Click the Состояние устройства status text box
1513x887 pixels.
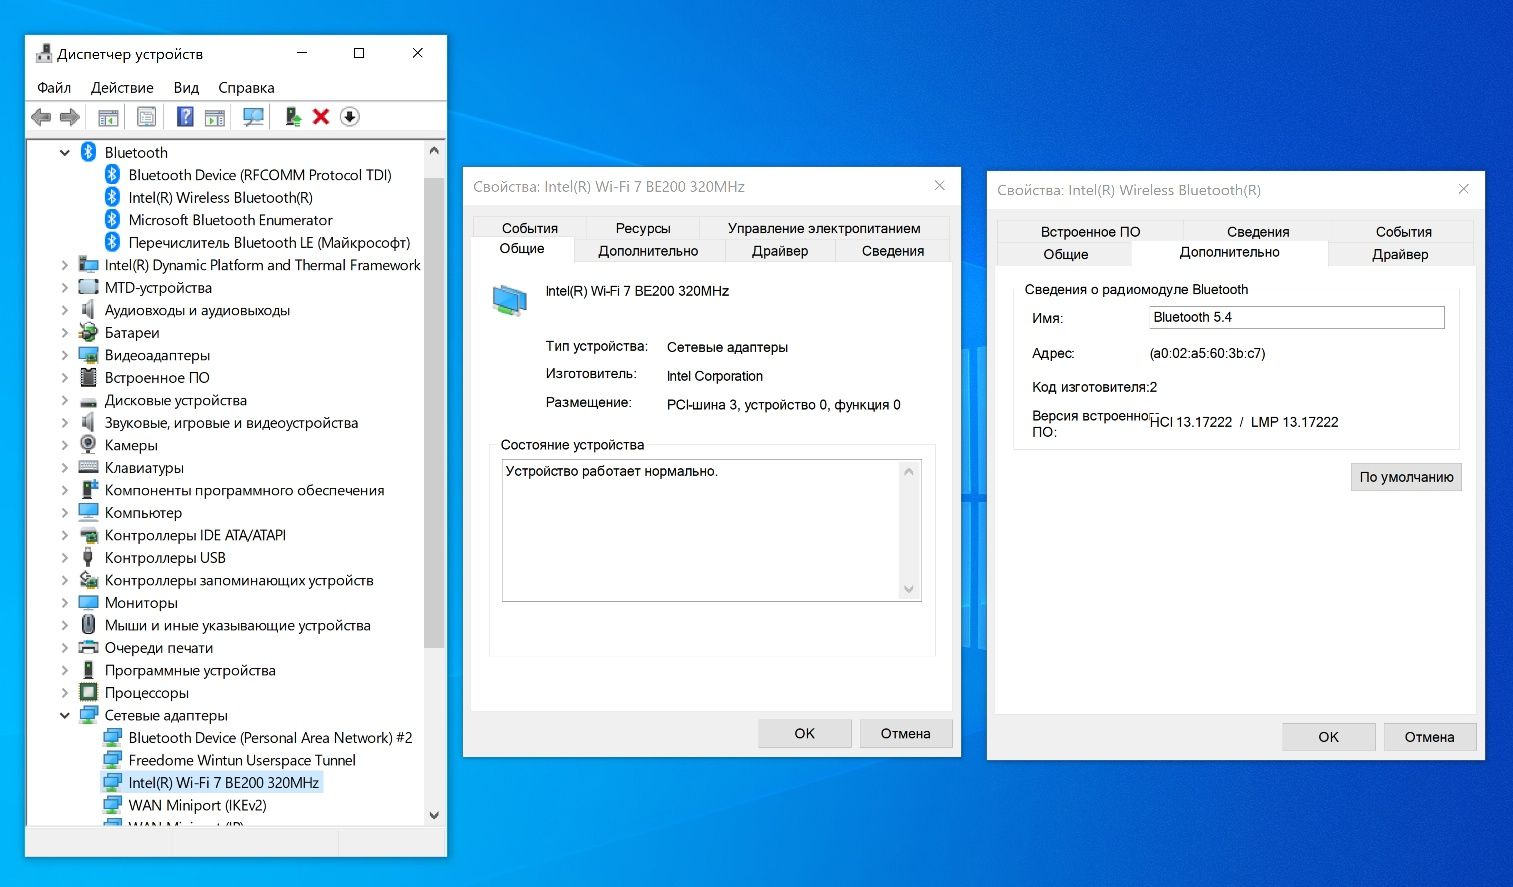coord(711,531)
